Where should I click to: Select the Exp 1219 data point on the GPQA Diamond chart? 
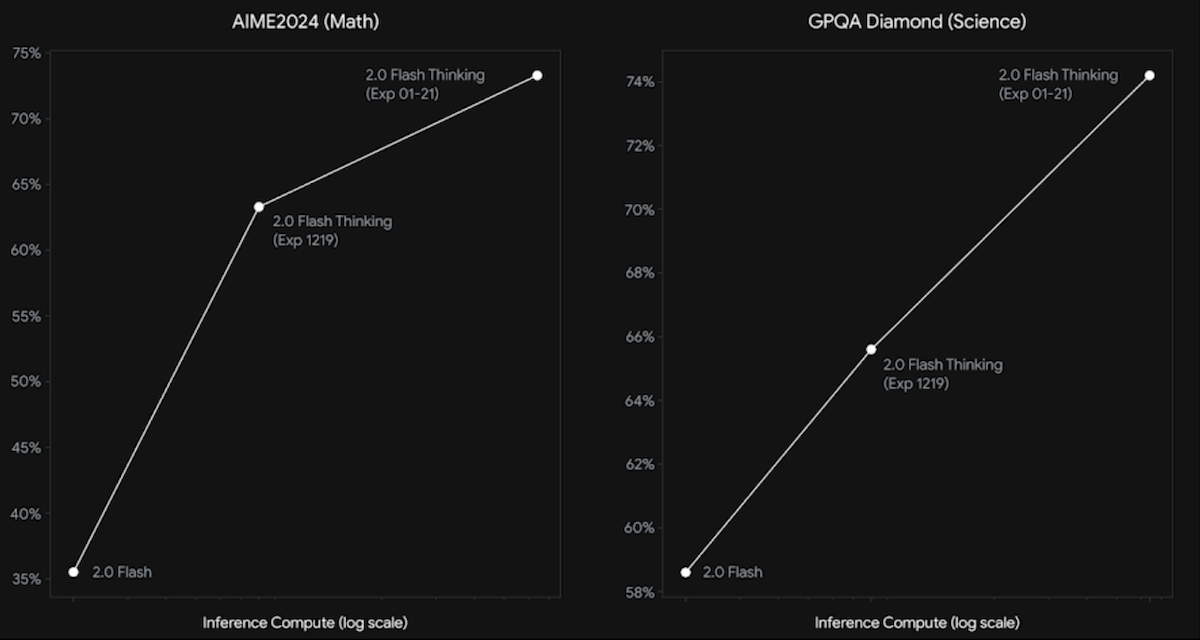(871, 349)
